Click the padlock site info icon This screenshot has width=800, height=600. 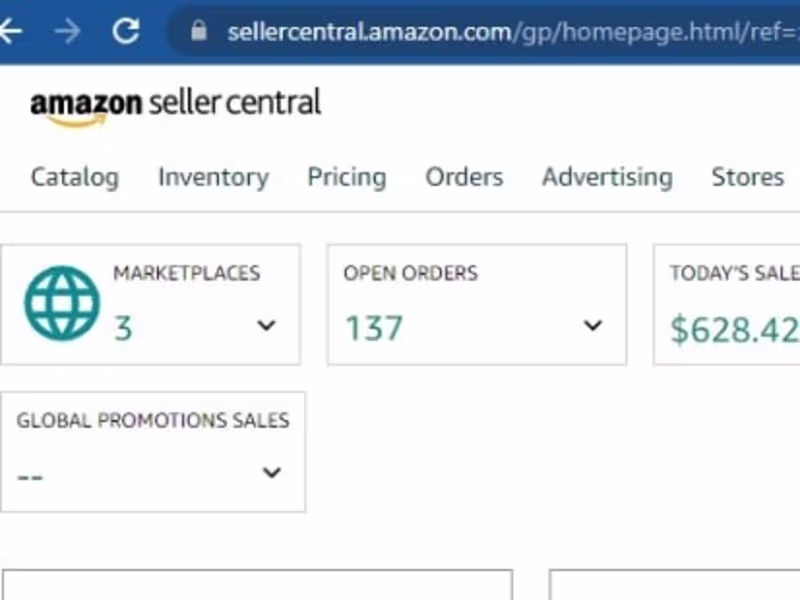[x=198, y=31]
